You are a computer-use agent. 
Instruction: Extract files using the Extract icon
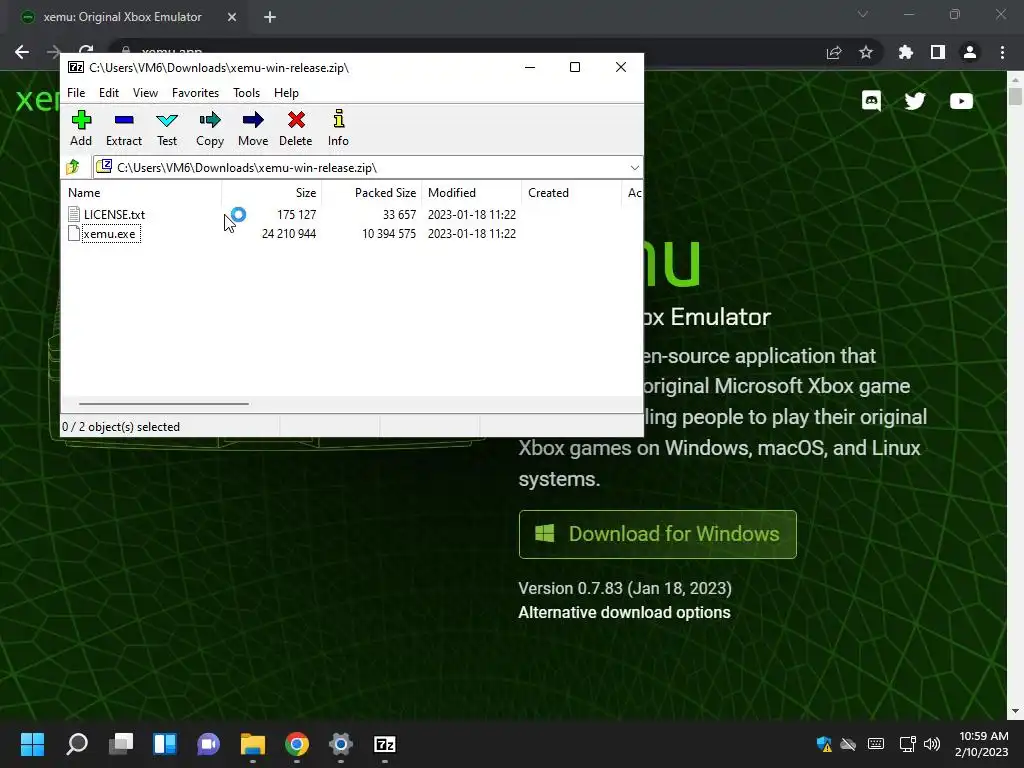(x=123, y=128)
